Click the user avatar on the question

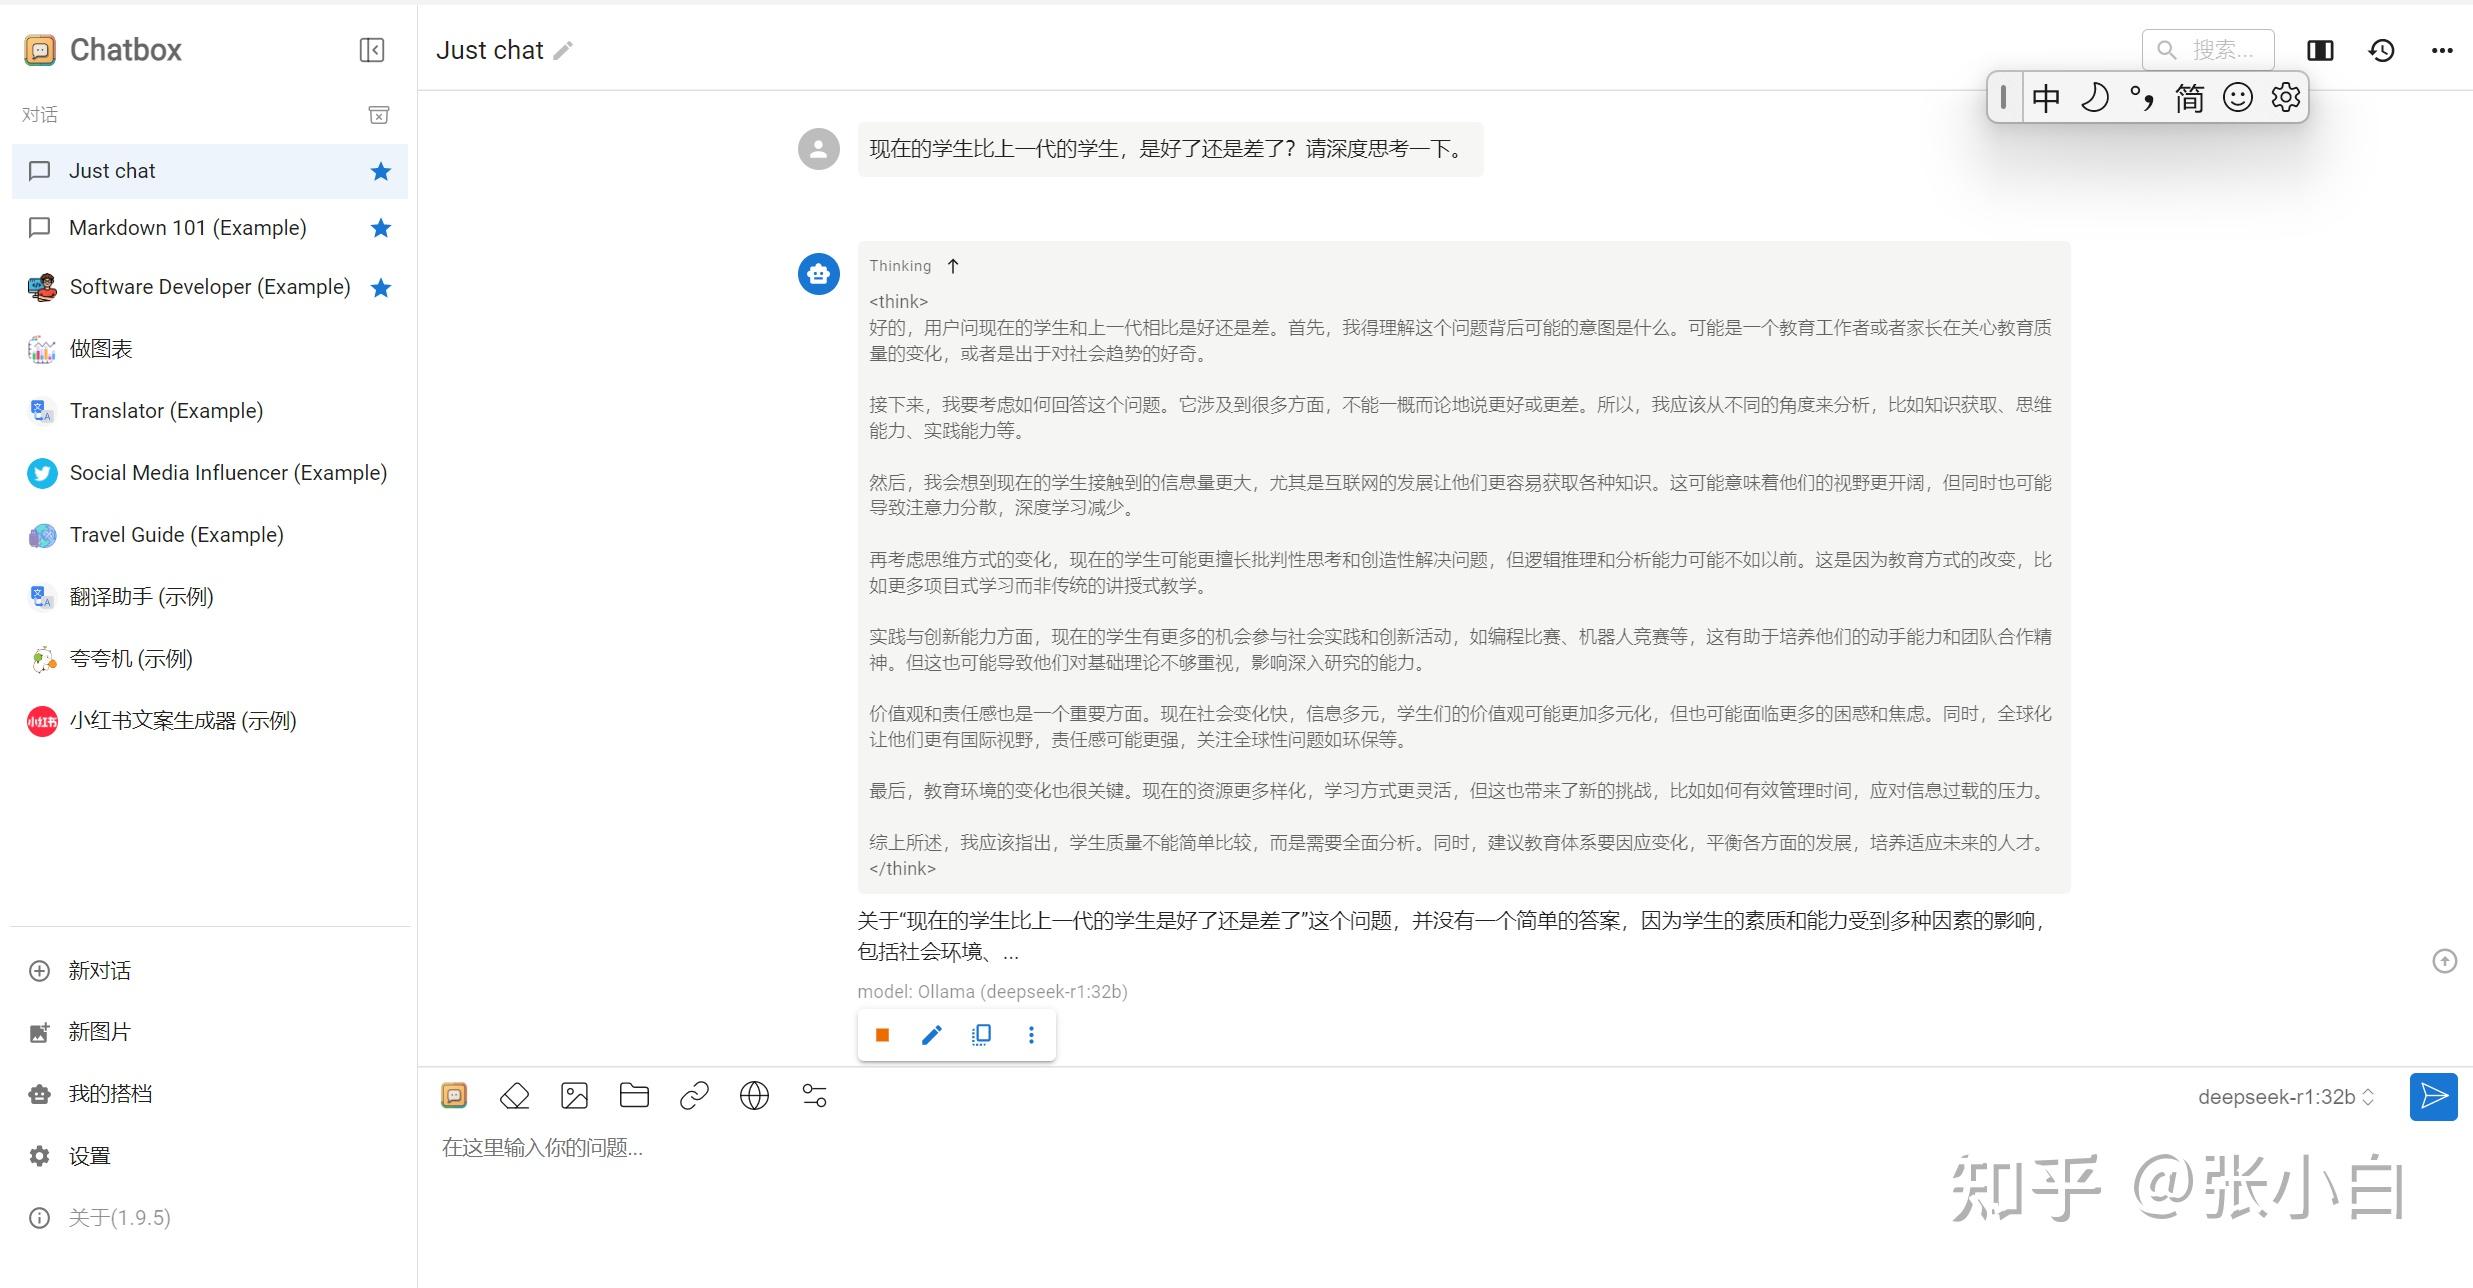(818, 150)
